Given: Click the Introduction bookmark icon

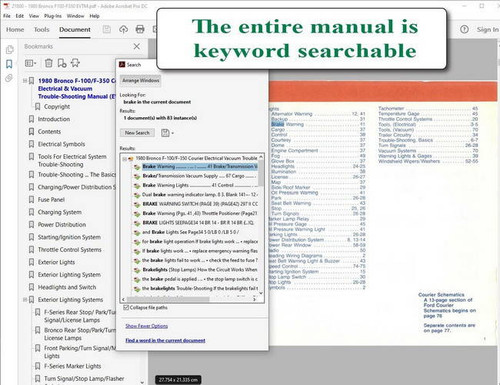Looking at the screenshot, I should [x=31, y=119].
